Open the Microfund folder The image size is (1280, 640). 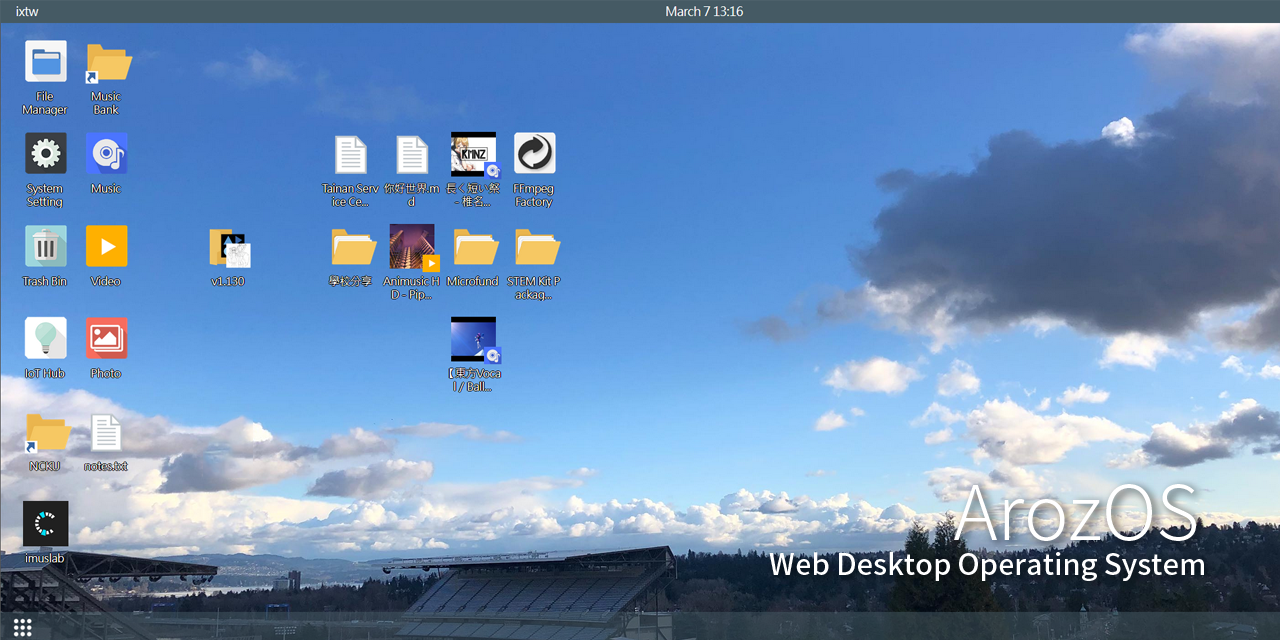click(473, 247)
